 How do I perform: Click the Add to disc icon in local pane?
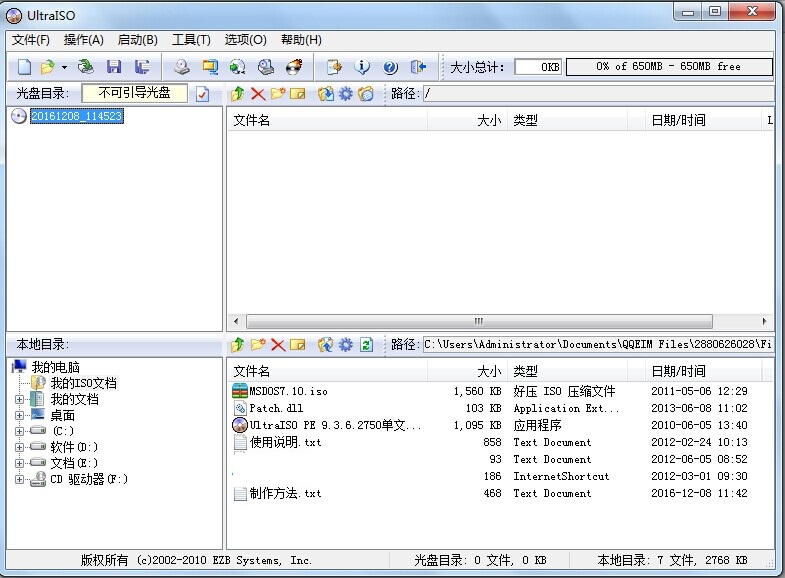coord(325,345)
